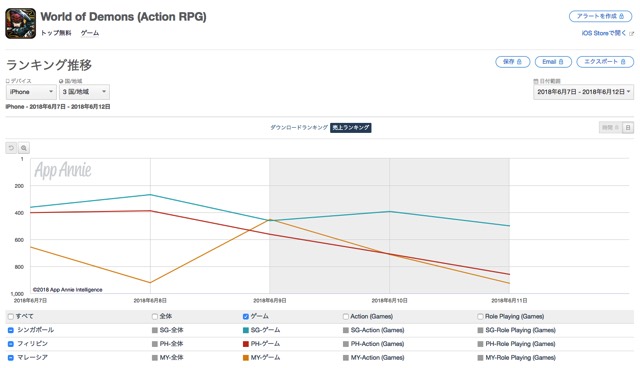Switch to ダウンロードランキング tab

pyautogui.click(x=299, y=128)
